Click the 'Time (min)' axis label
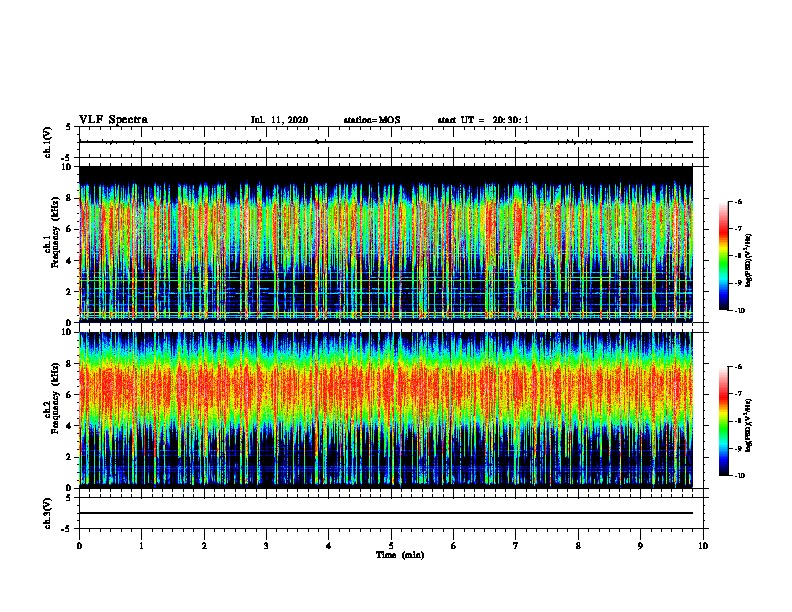 coord(400,555)
